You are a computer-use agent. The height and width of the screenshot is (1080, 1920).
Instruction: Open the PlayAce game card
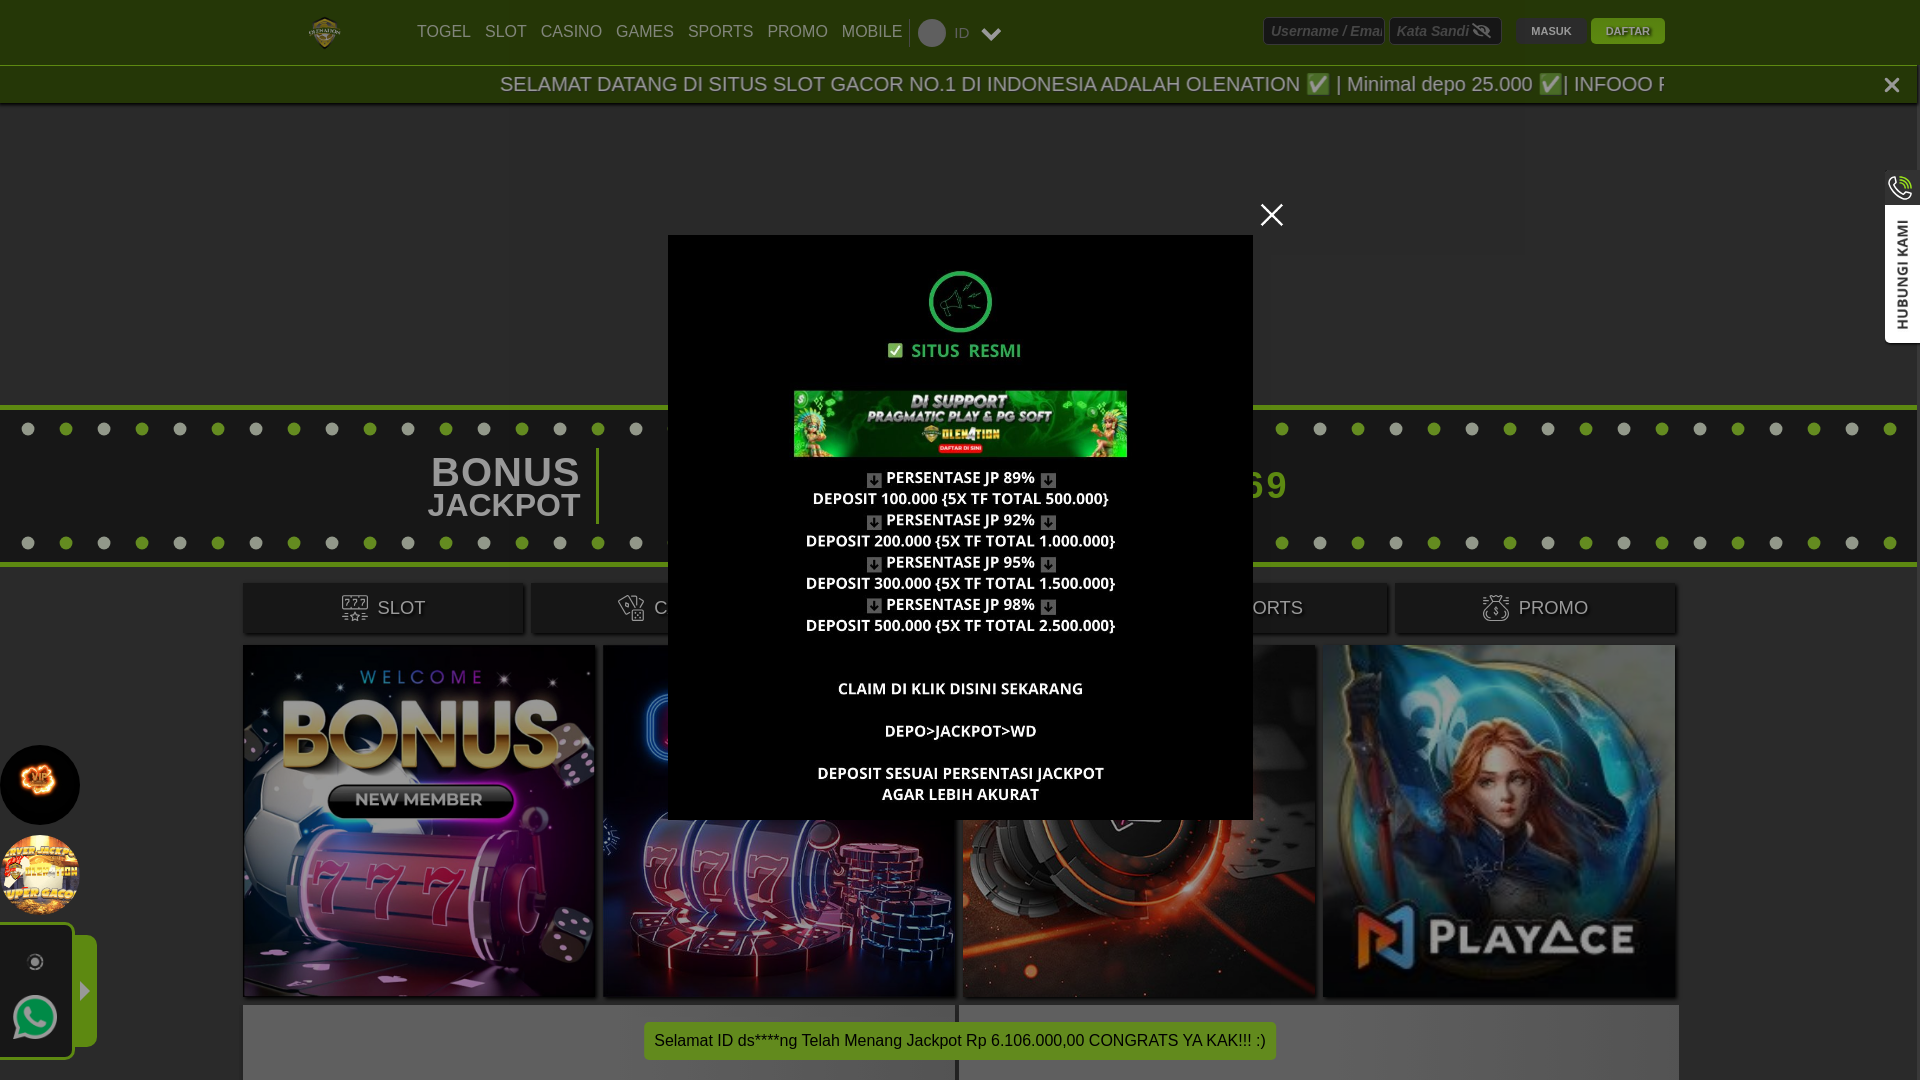1499,820
